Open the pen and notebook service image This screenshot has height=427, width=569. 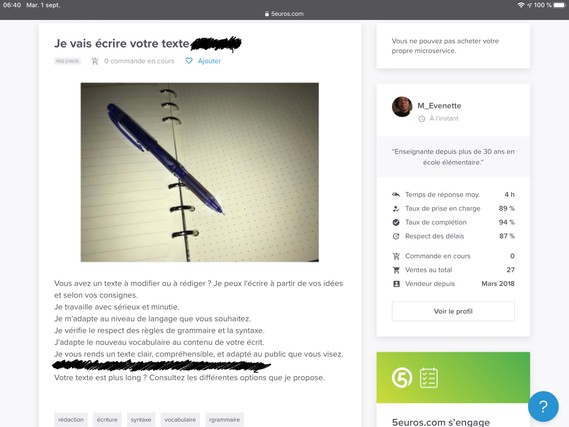[200, 172]
